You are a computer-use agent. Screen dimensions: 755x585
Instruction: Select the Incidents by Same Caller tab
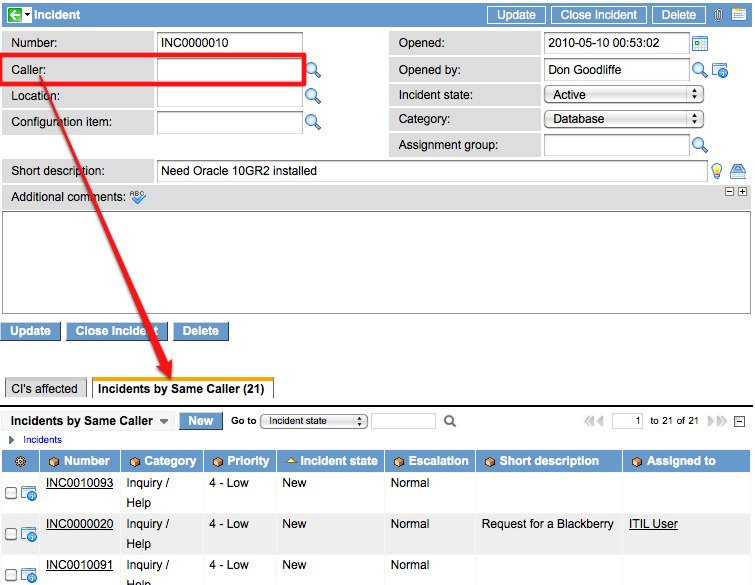click(182, 389)
